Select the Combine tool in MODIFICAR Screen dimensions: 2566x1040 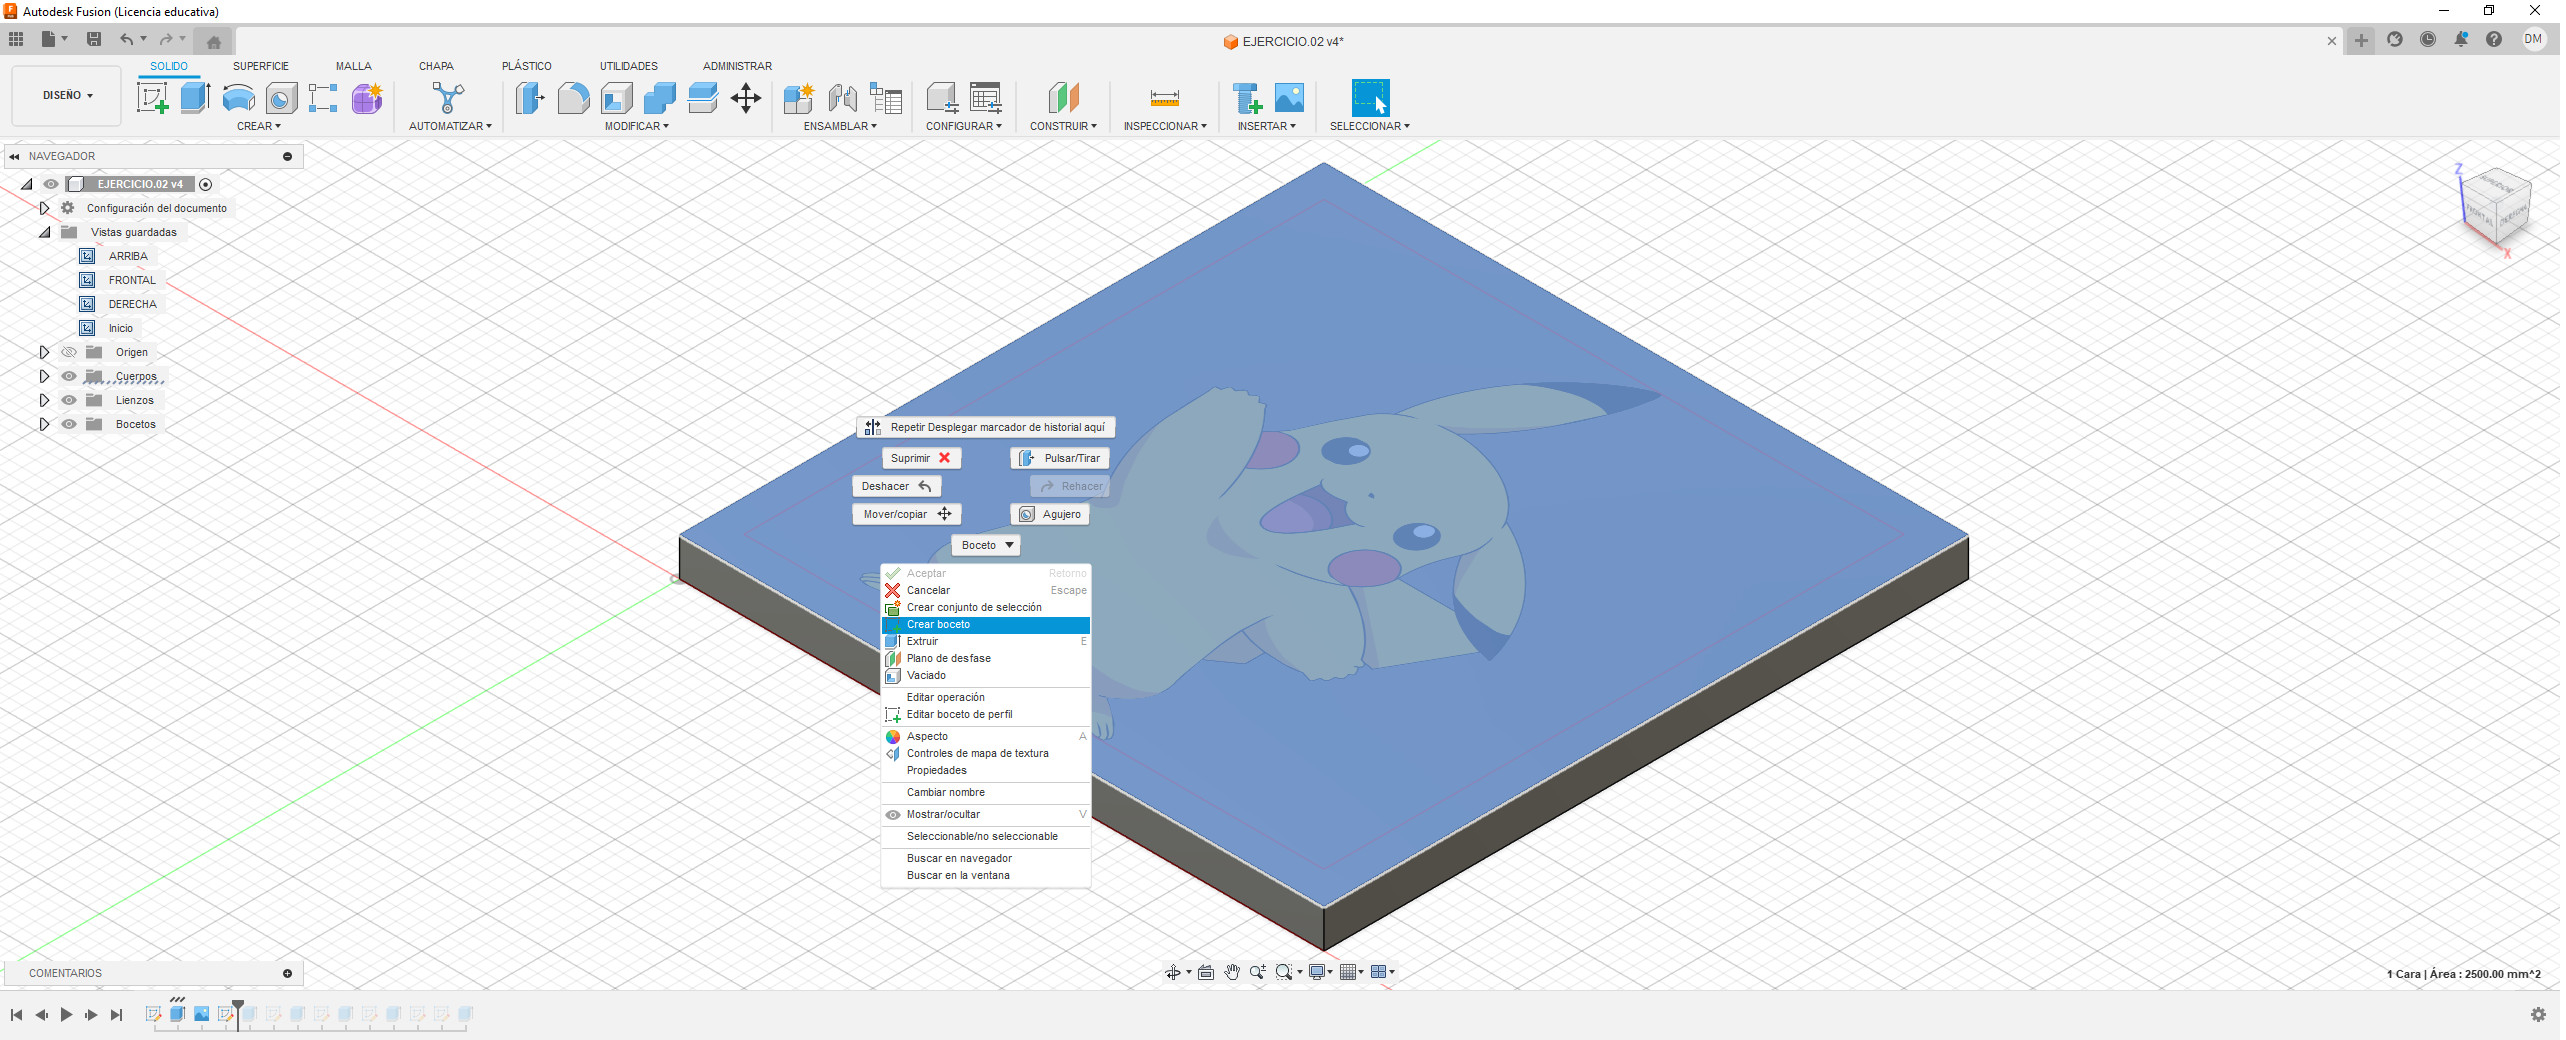pyautogui.click(x=659, y=98)
